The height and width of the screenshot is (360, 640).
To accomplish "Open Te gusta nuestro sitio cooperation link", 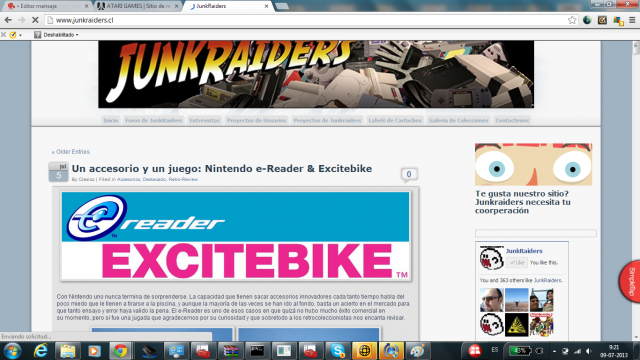I will [x=523, y=202].
